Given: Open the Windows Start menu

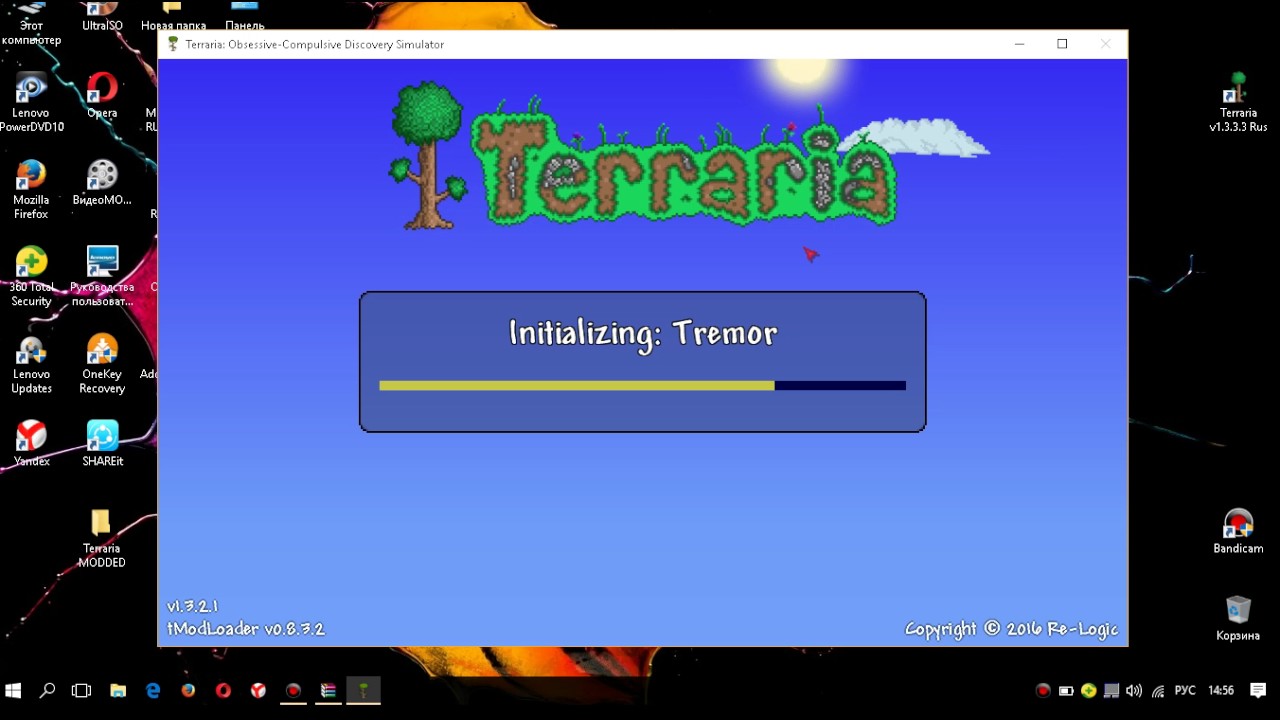Looking at the screenshot, I should [x=14, y=690].
